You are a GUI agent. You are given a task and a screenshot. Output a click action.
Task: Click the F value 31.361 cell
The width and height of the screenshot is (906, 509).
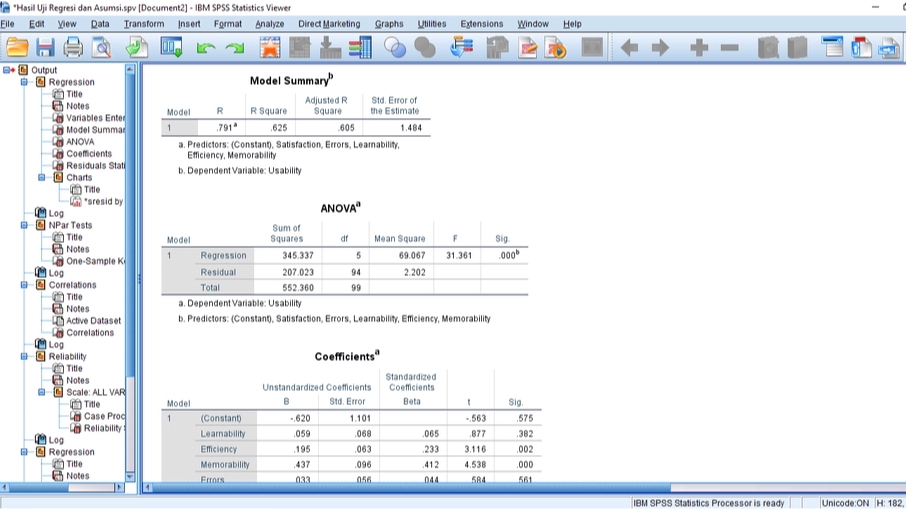(459, 255)
